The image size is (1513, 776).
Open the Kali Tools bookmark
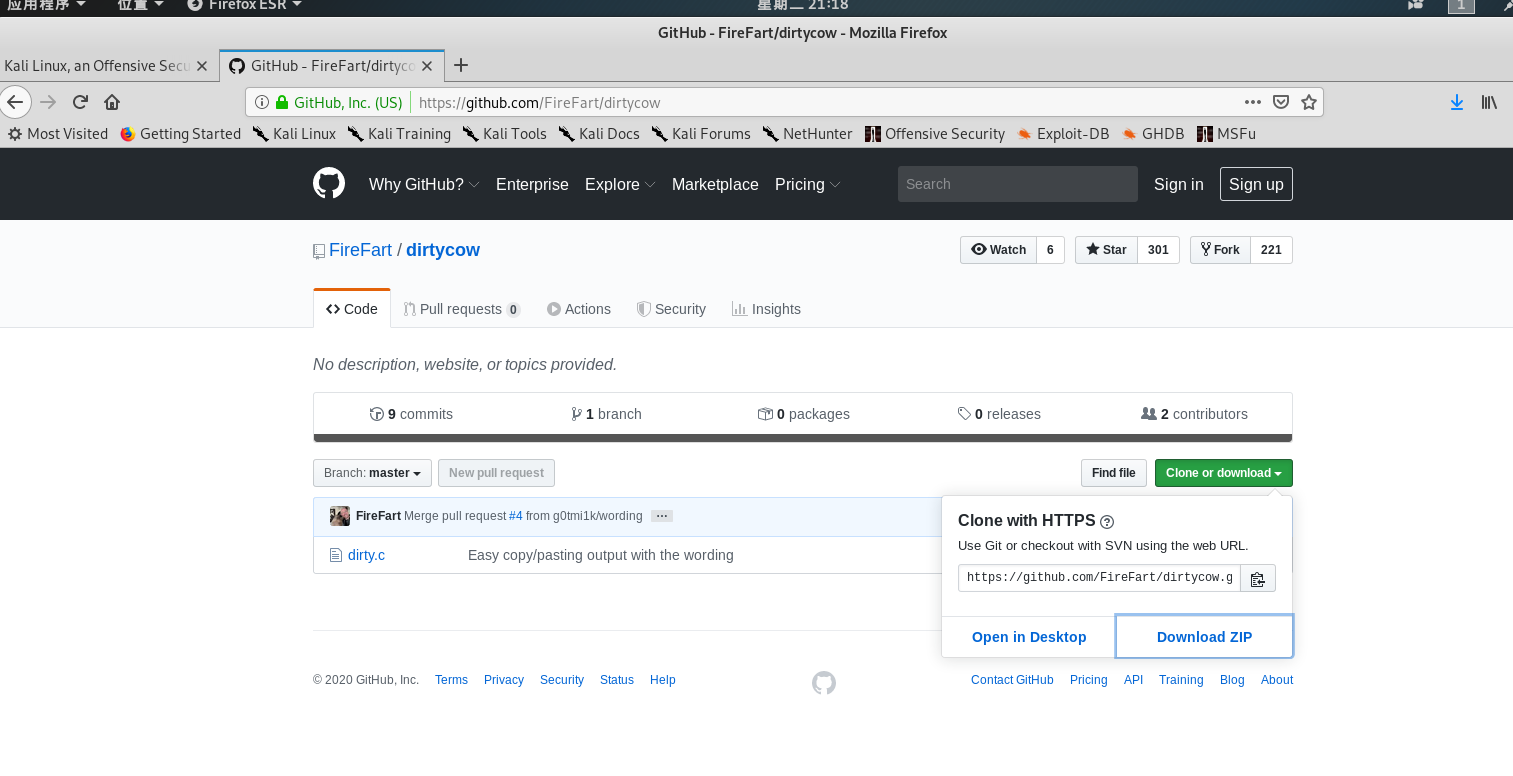pos(505,133)
